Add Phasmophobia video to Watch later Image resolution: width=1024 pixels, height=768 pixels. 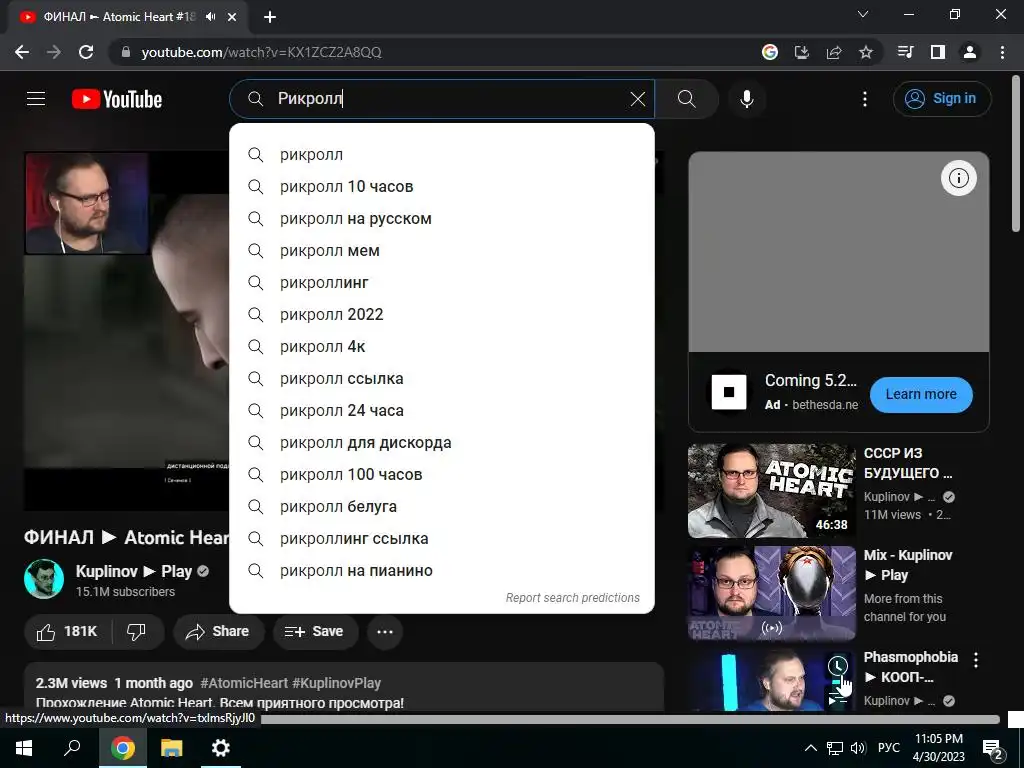pyautogui.click(x=838, y=666)
